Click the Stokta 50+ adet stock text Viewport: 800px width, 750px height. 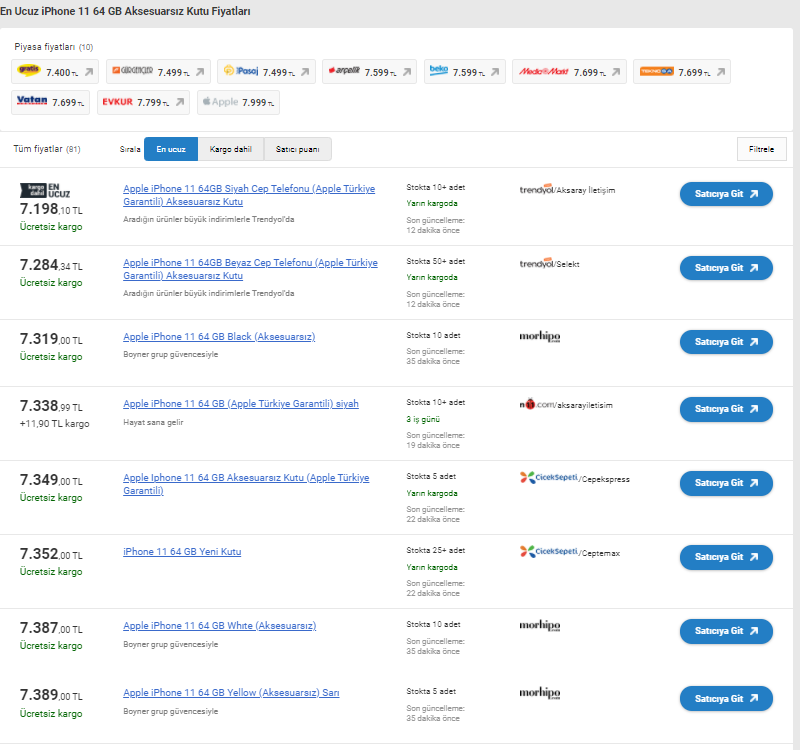(x=436, y=261)
